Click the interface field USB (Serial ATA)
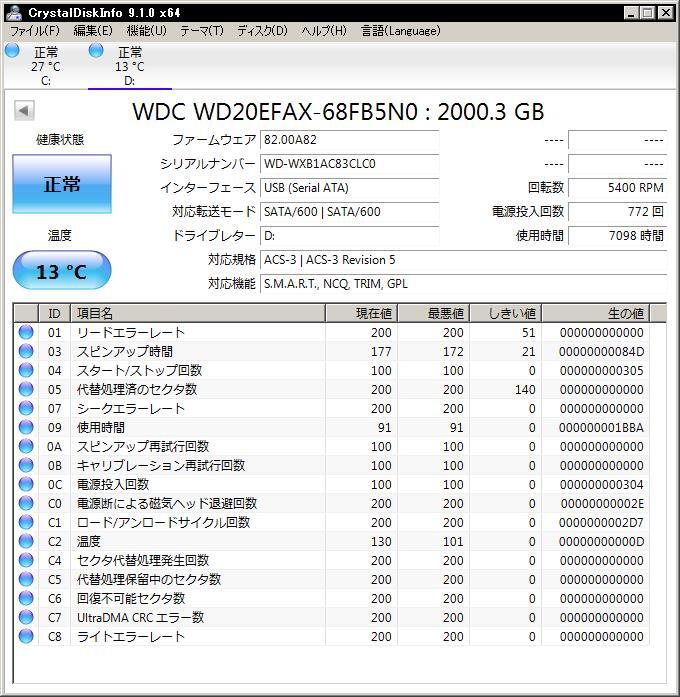Viewport: 680px width, 697px height. [349, 188]
